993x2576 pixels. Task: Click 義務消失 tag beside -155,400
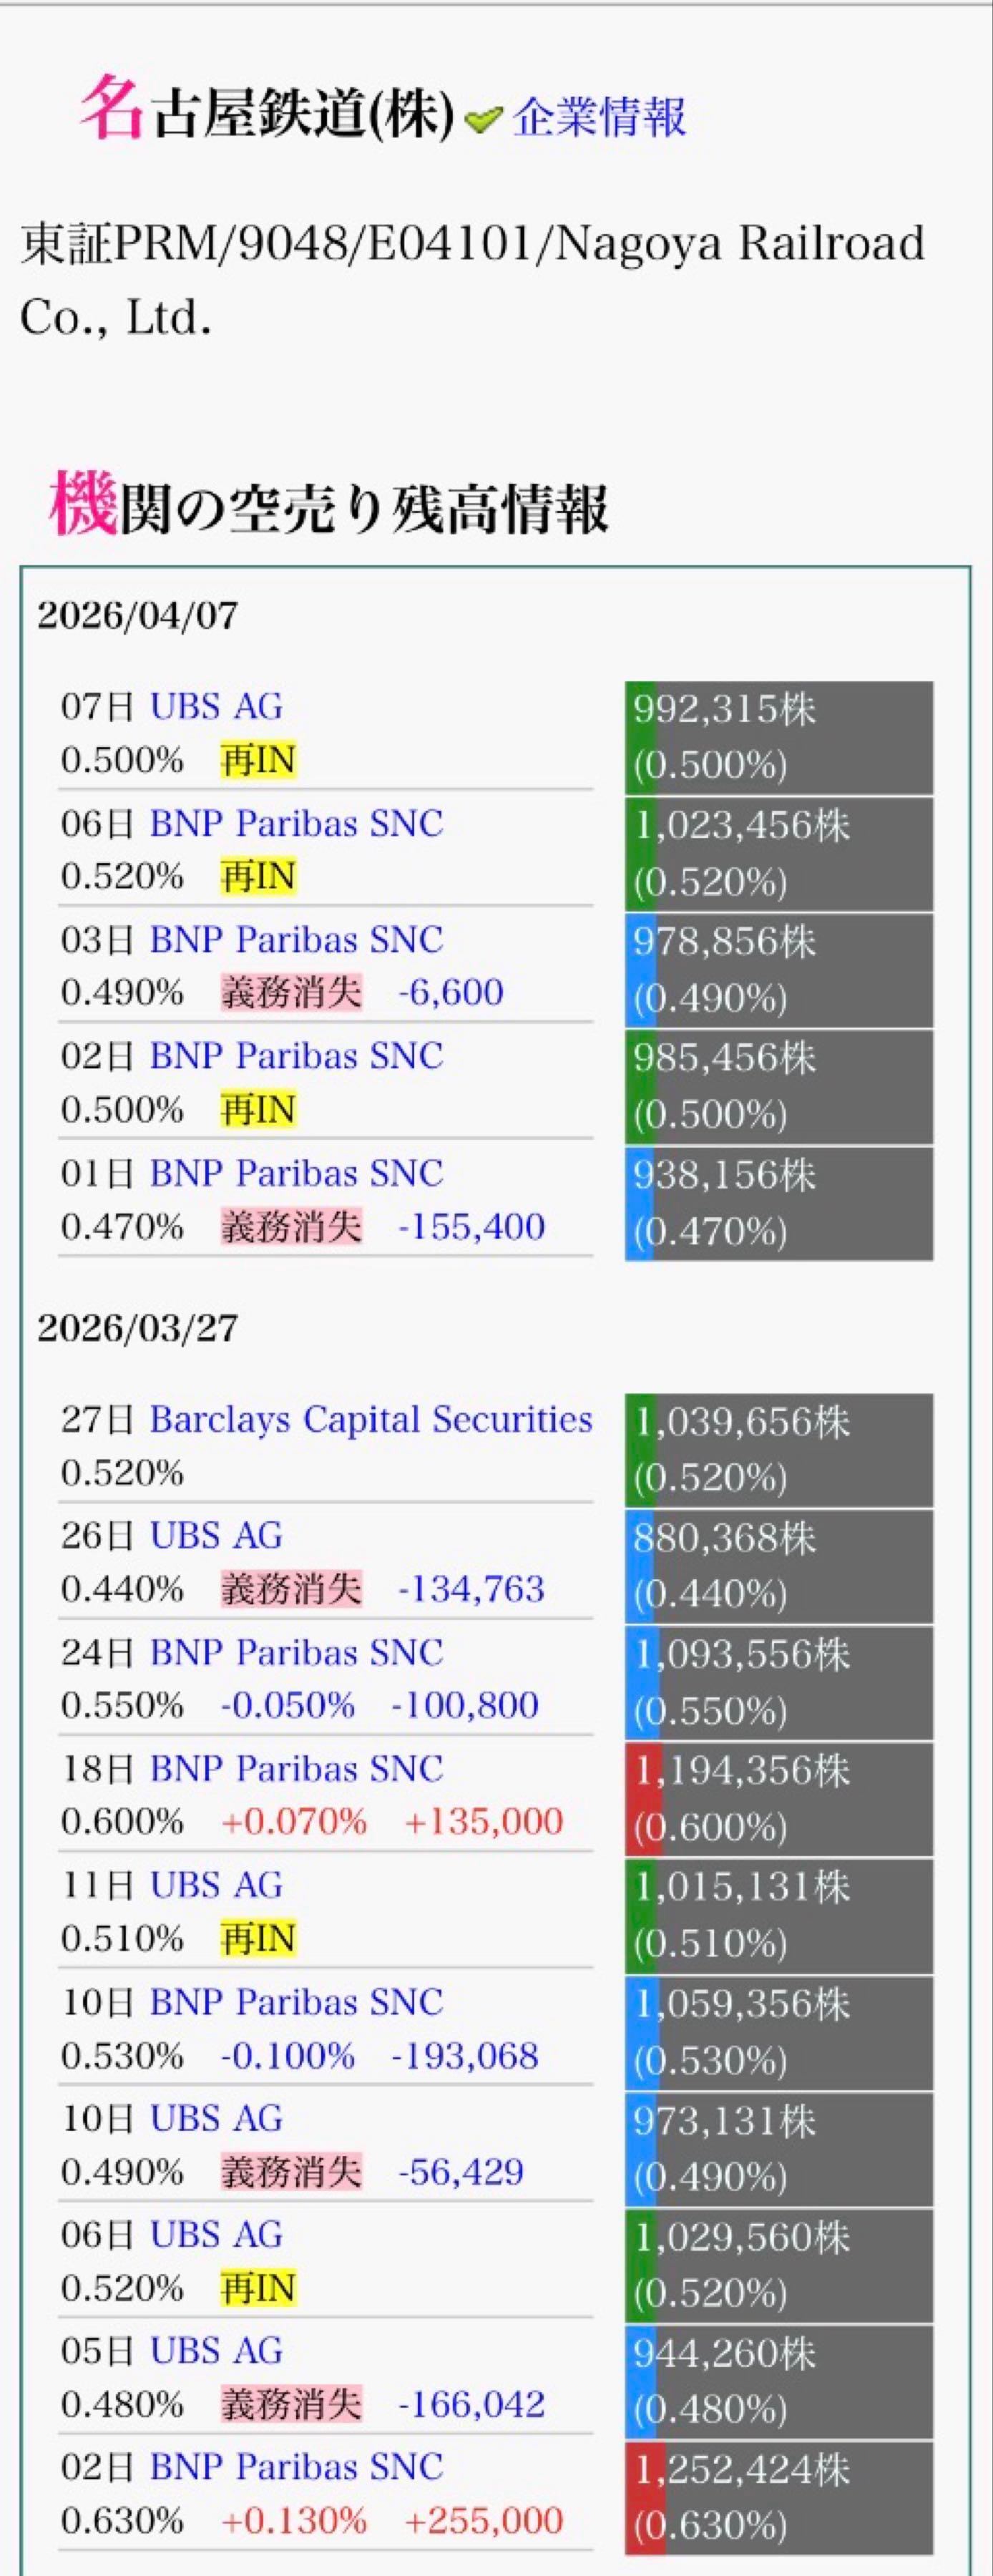pyautogui.click(x=291, y=1226)
